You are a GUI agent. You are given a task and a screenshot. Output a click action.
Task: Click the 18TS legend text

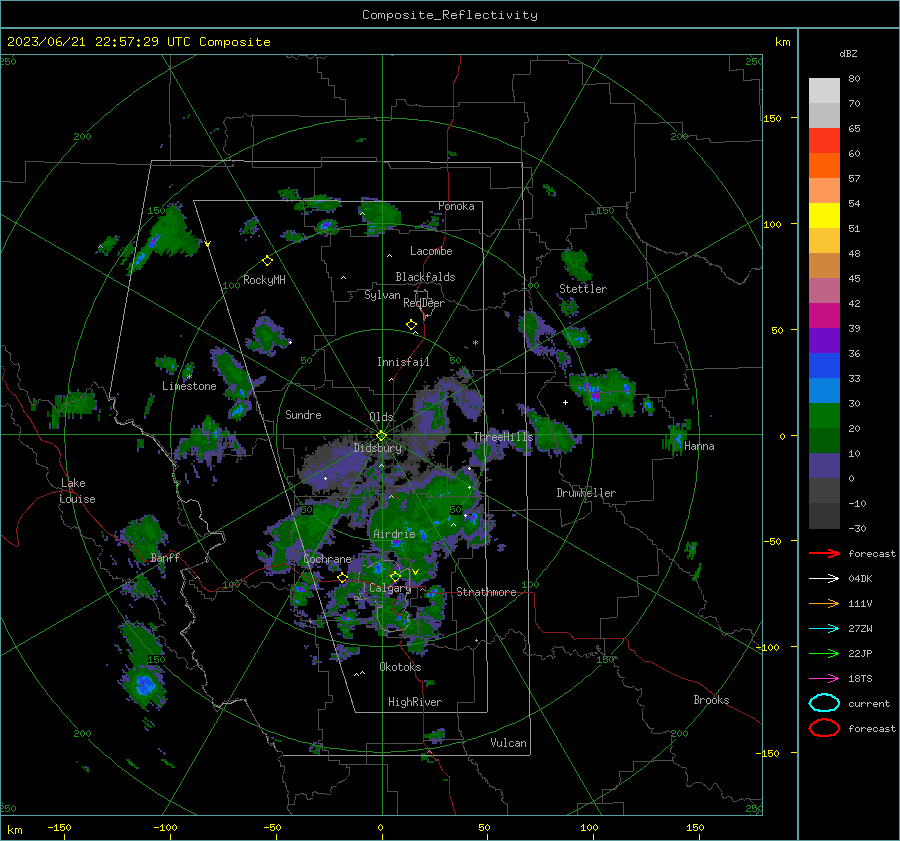click(860, 679)
